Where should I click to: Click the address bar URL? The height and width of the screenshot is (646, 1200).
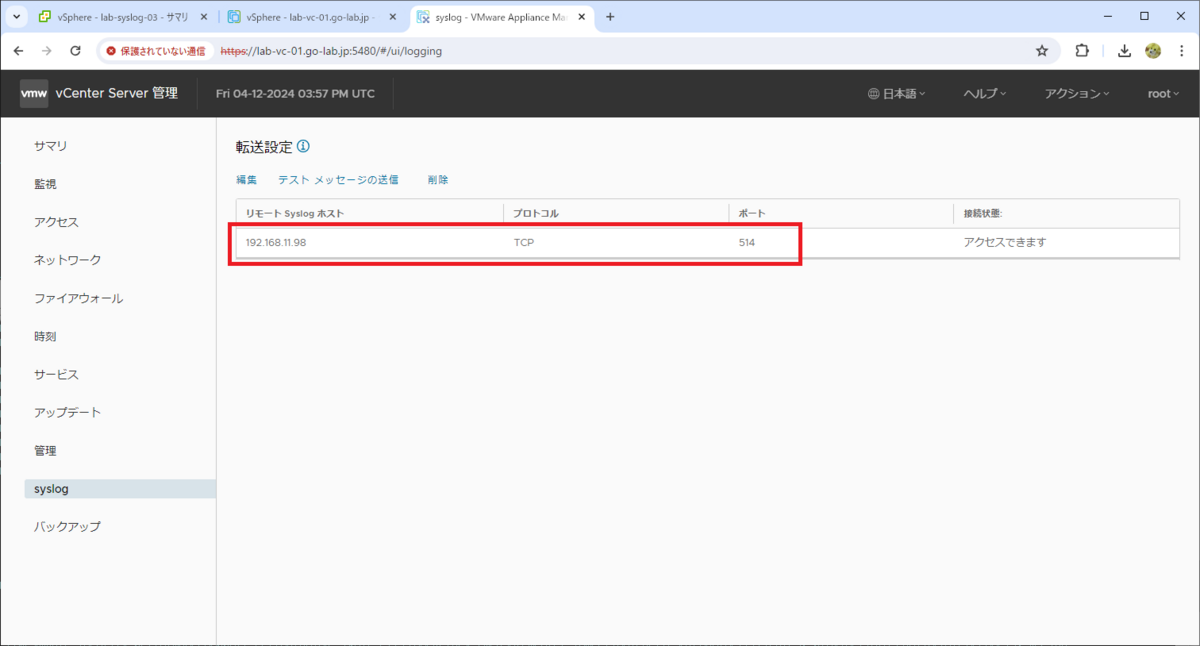[331, 51]
